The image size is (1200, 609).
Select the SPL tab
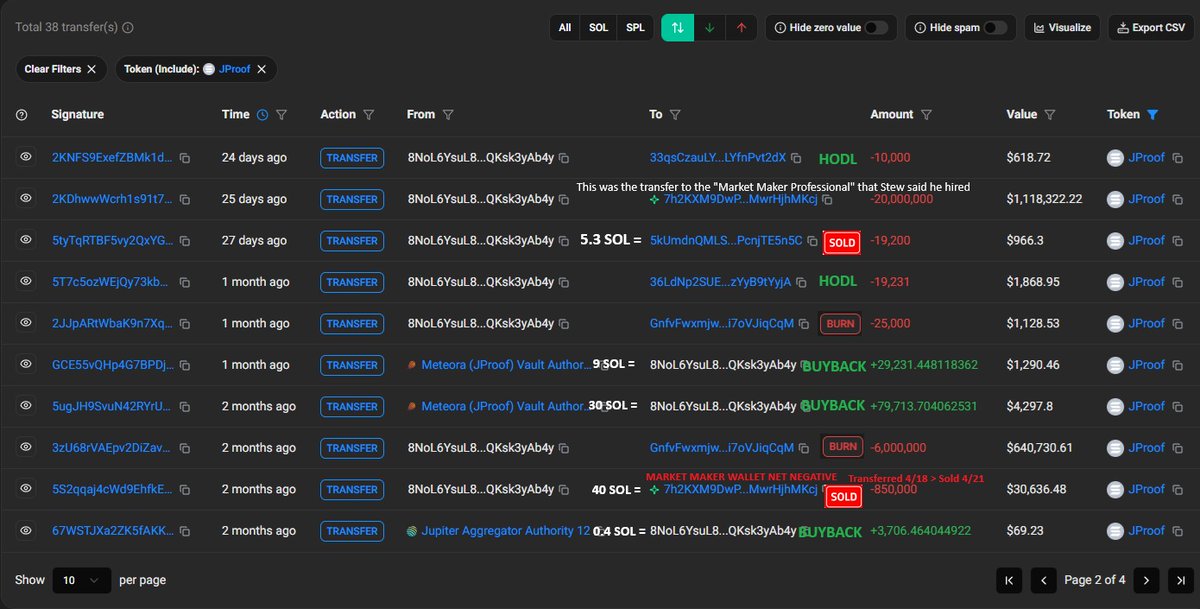coord(635,28)
